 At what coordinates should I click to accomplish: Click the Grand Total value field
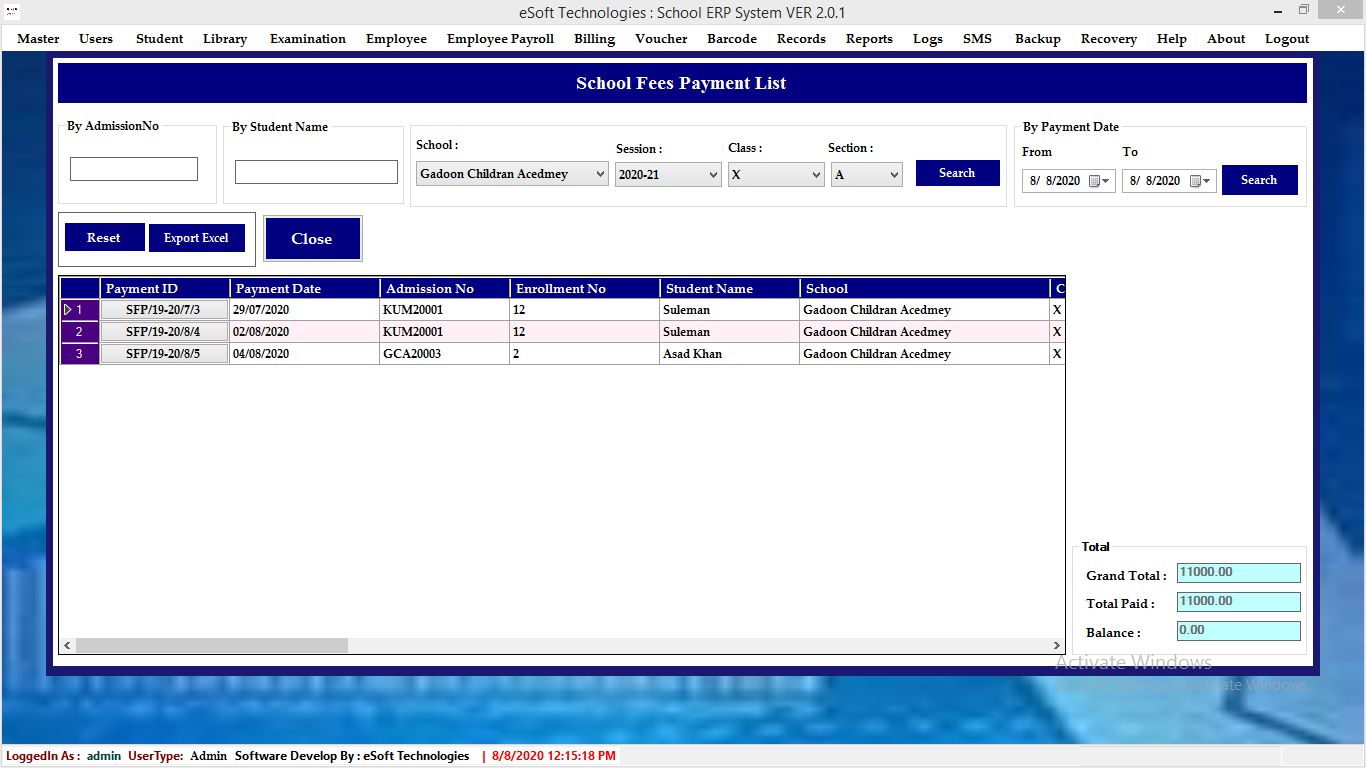tap(1239, 573)
